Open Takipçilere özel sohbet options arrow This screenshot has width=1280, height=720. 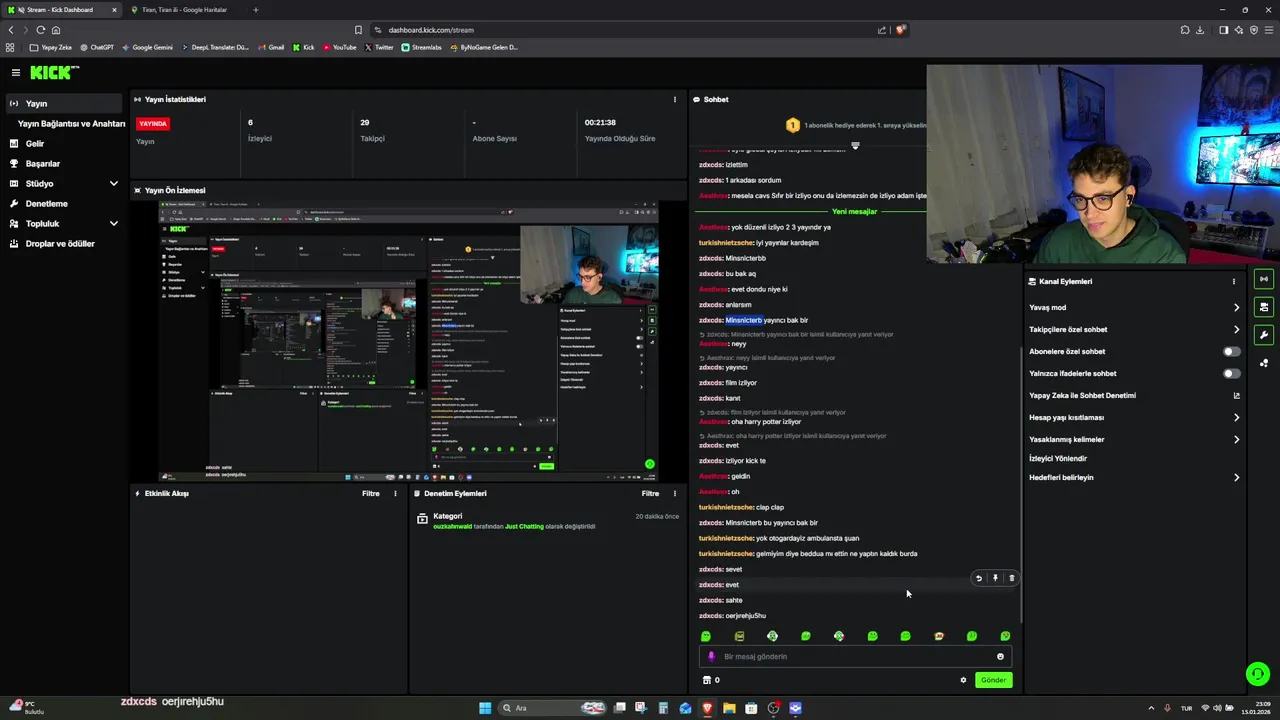(x=1236, y=330)
